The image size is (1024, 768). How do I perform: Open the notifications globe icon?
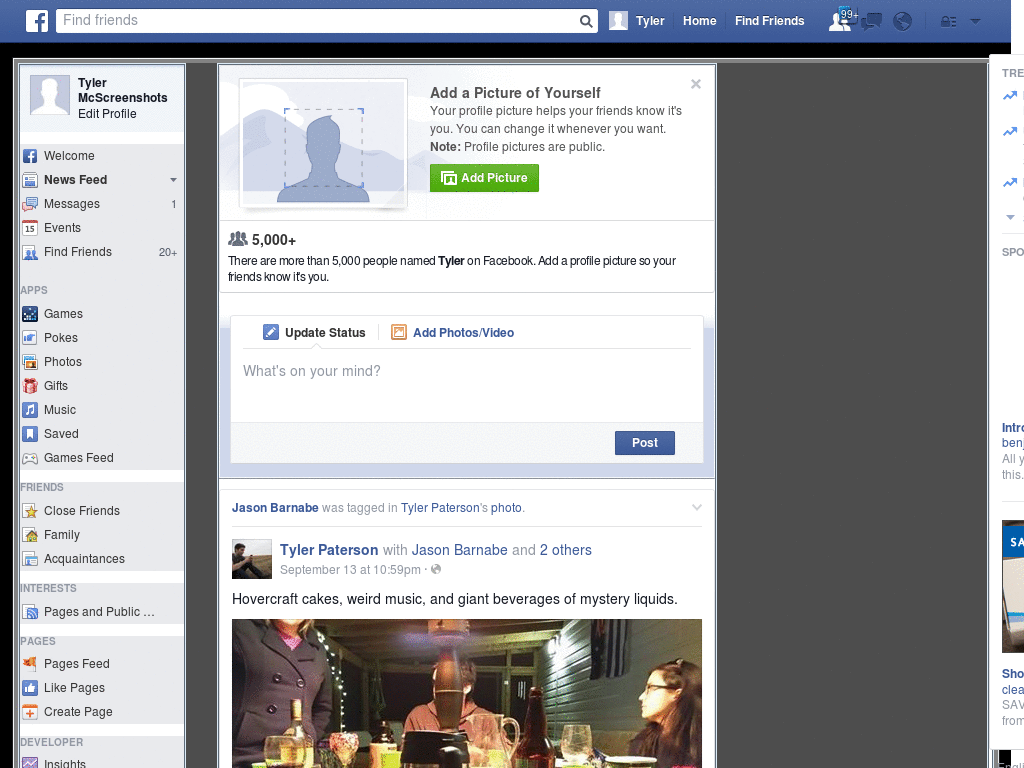[903, 22]
